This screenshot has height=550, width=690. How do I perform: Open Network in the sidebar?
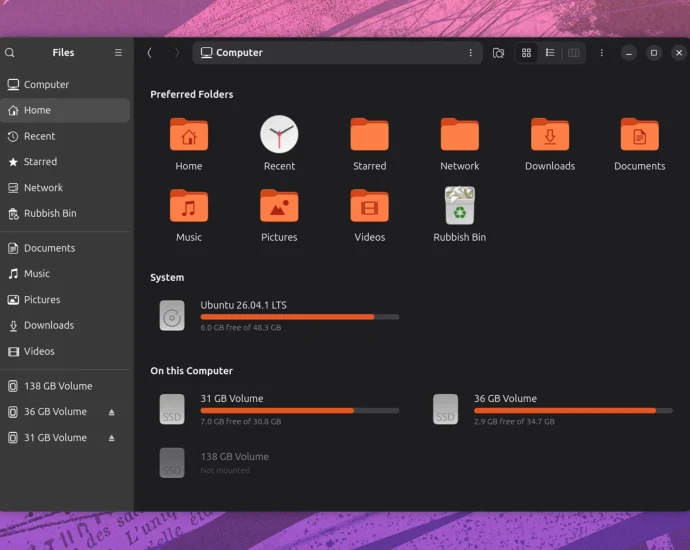pos(65,187)
